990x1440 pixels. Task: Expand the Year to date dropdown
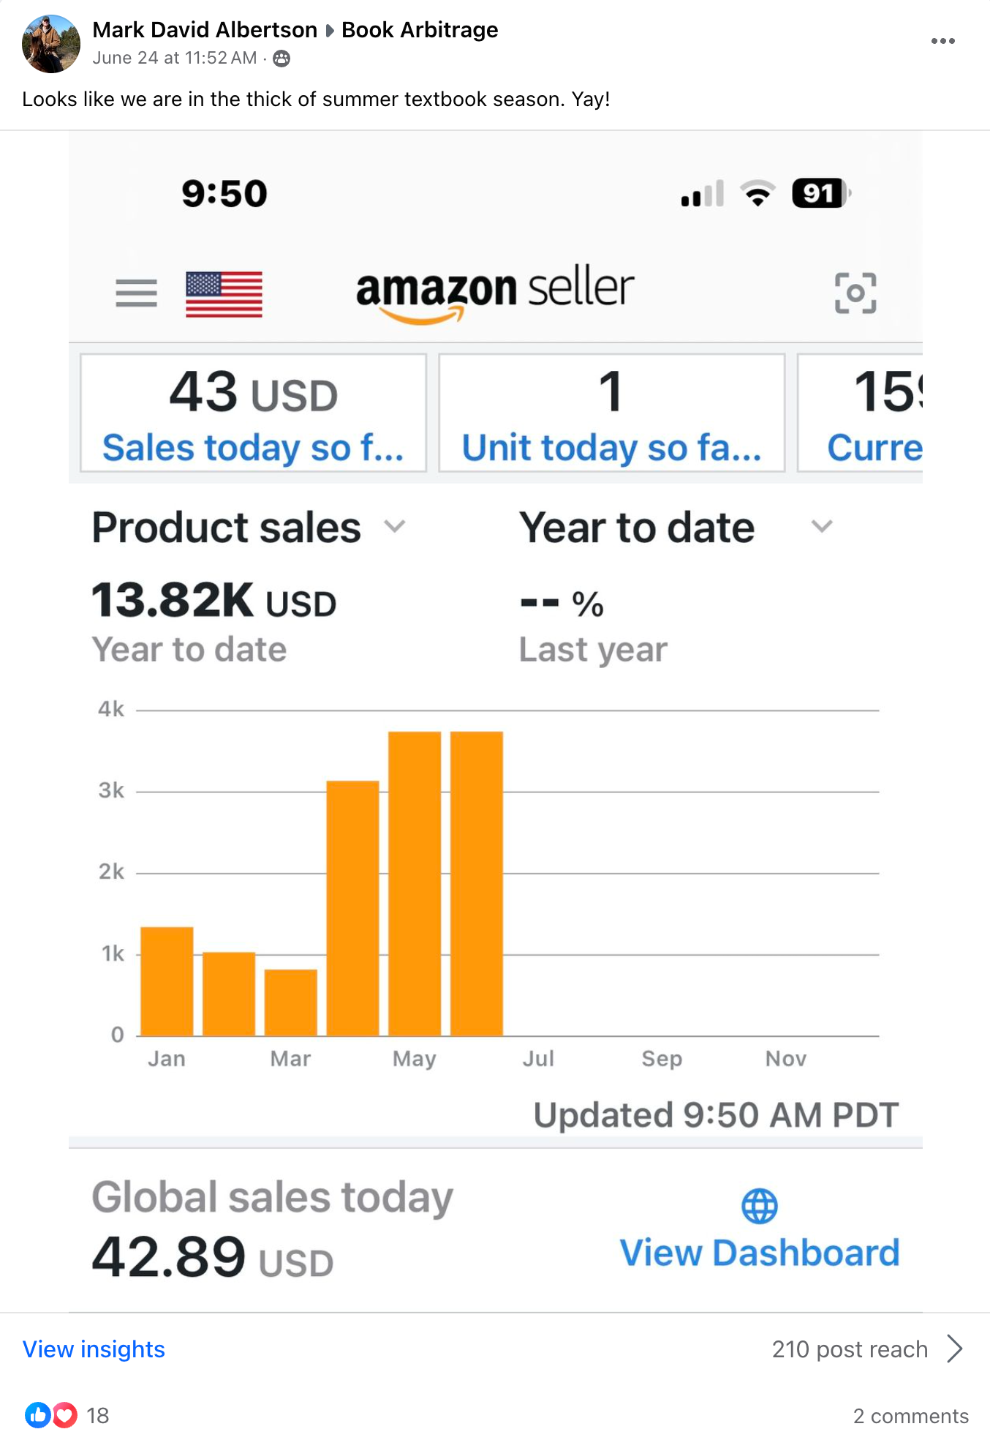[821, 527]
